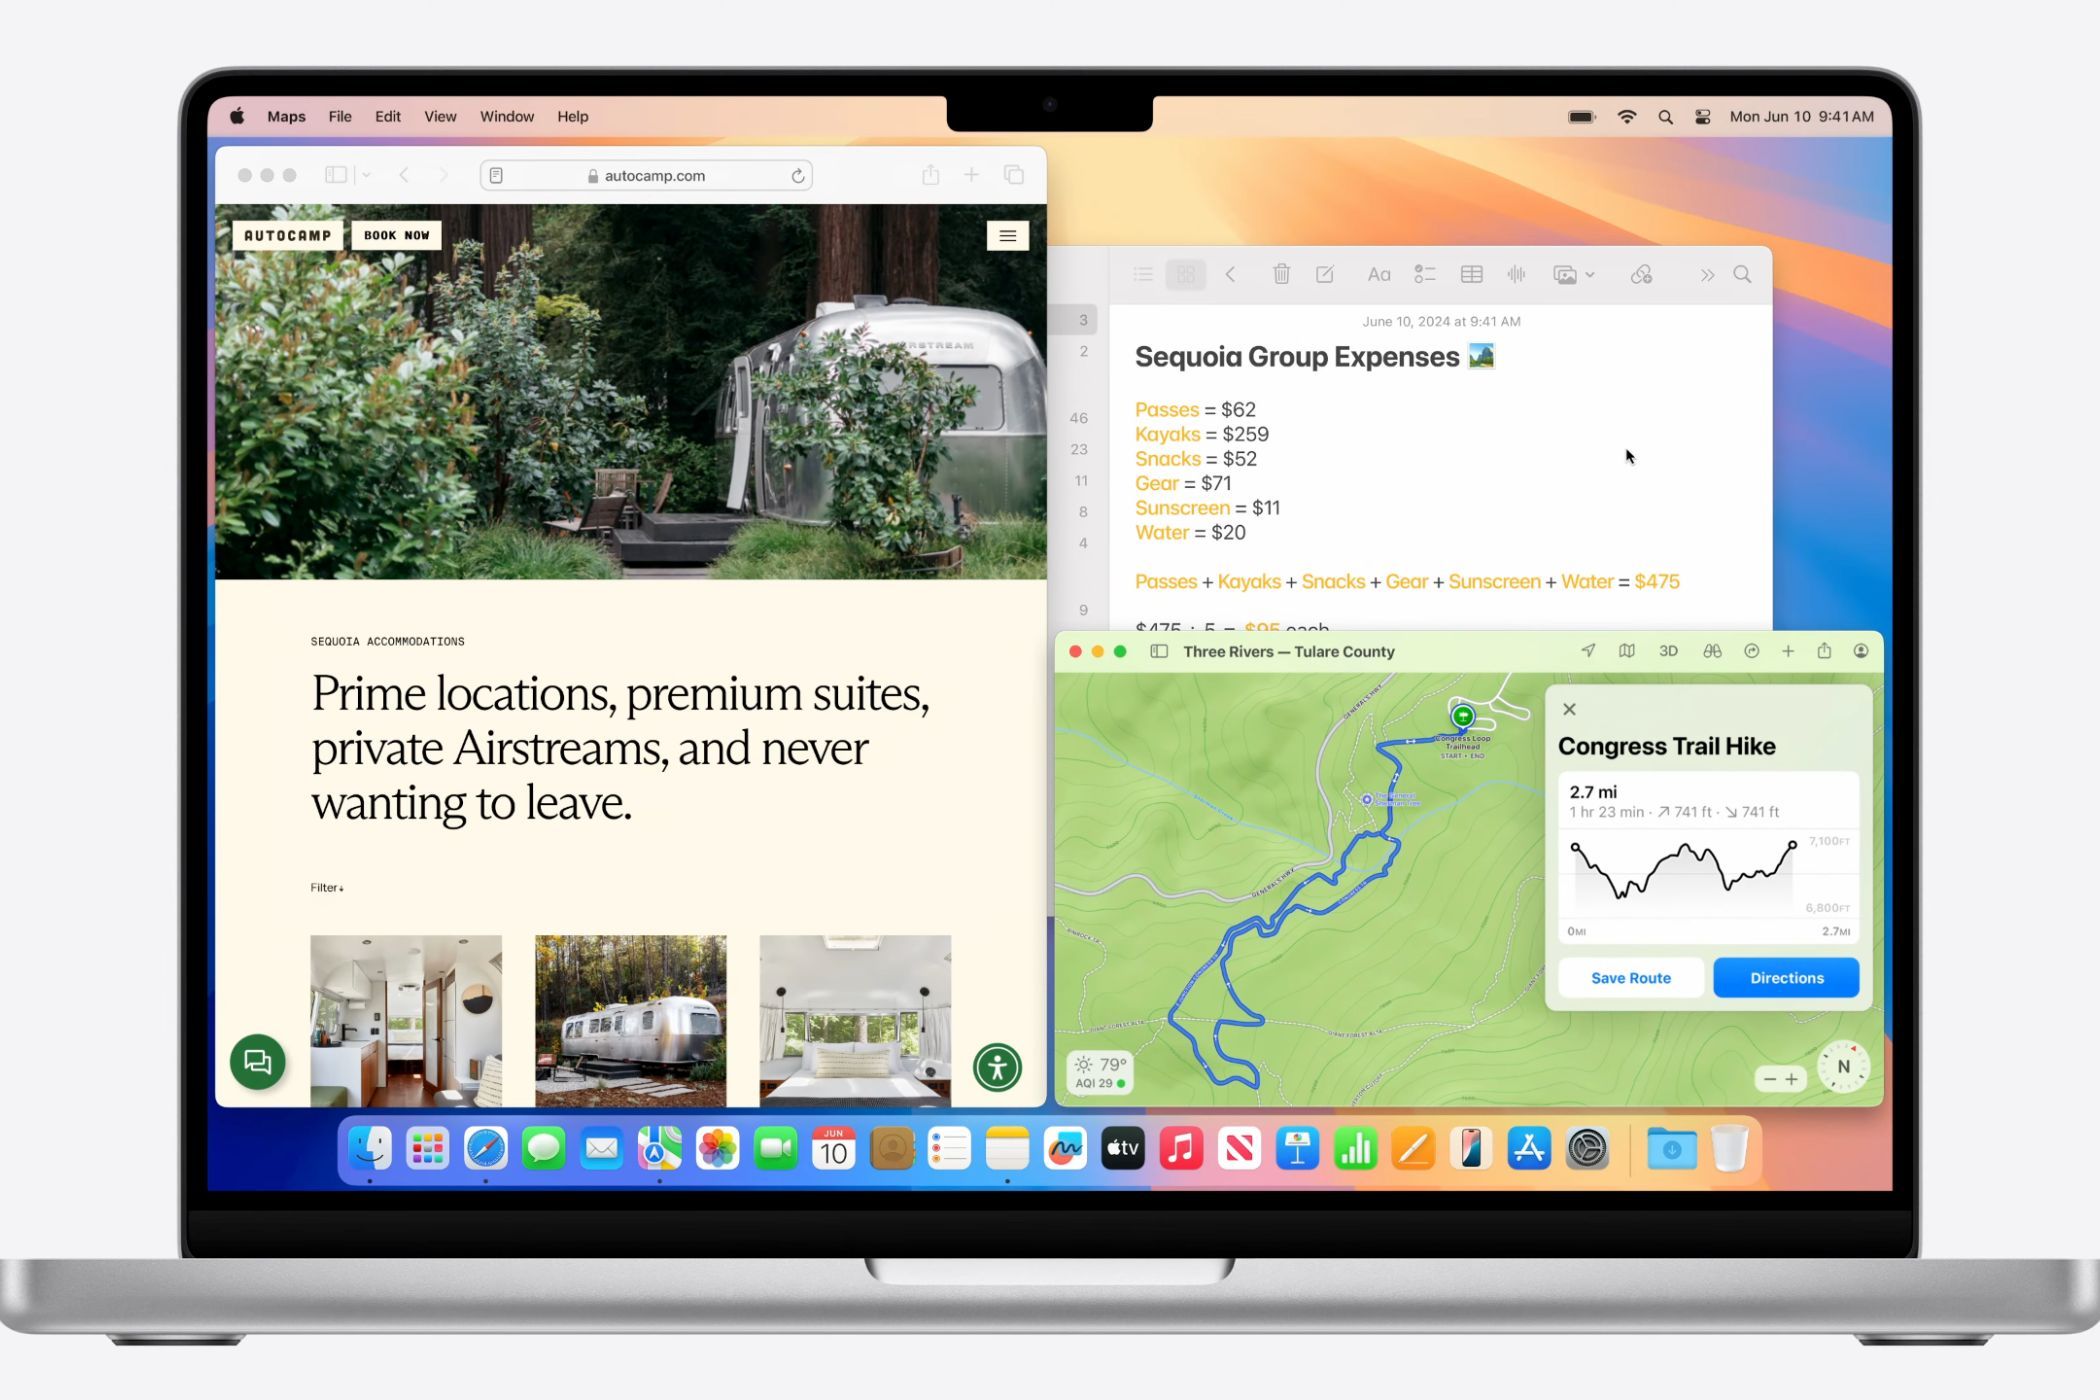
Task: Click the Save Route button in Maps
Action: click(1630, 977)
